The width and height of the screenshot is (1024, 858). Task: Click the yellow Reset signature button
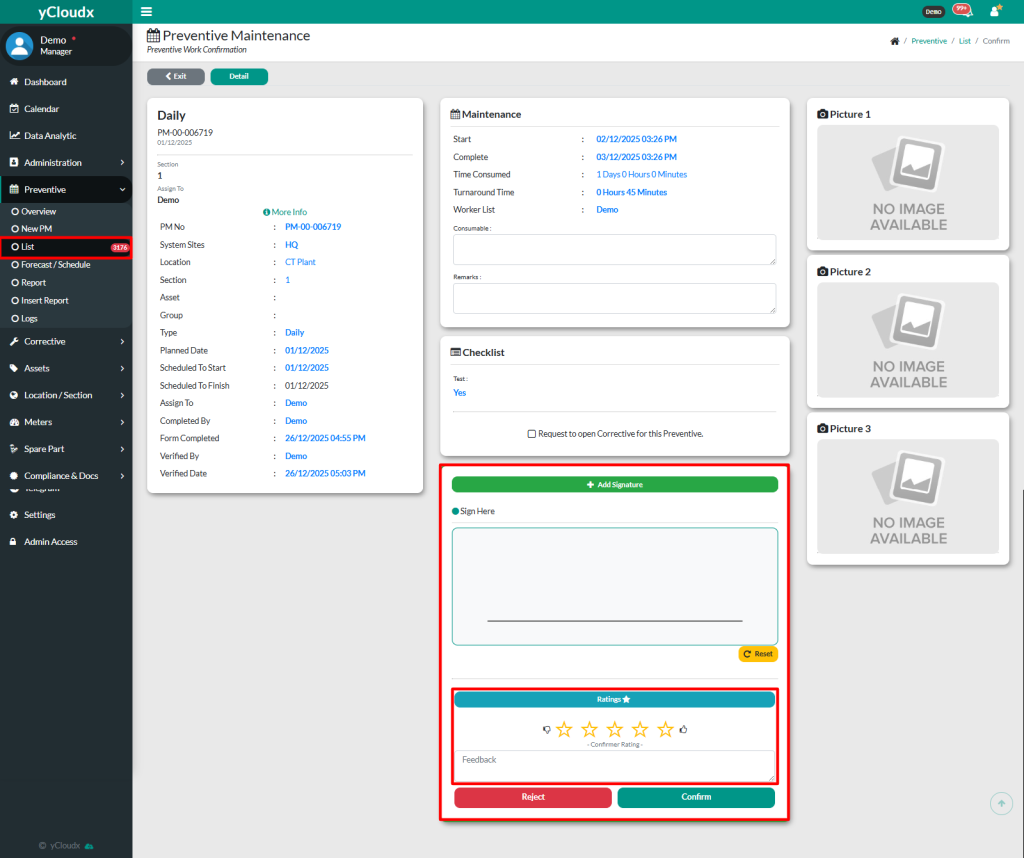pos(758,654)
